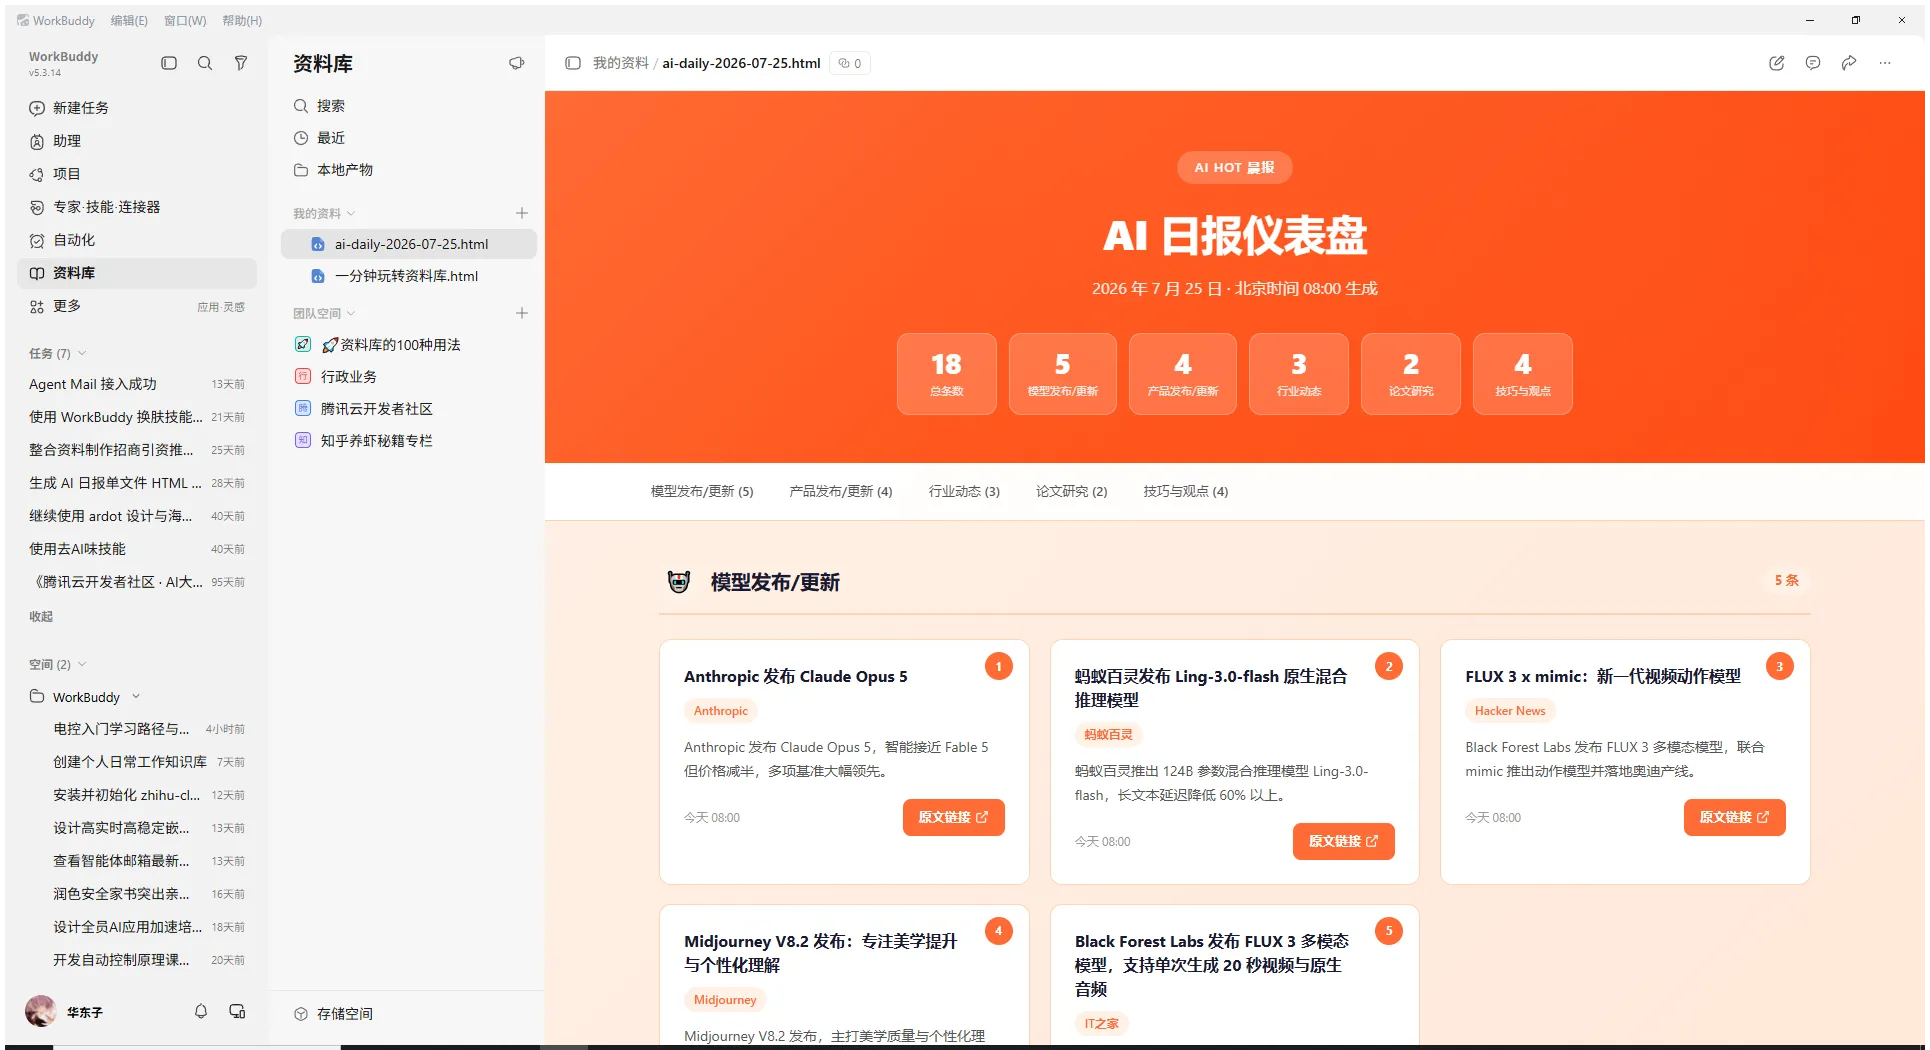This screenshot has width=1930, height=1050.
Task: Open the more options ellipsis menu
Action: [x=1885, y=63]
